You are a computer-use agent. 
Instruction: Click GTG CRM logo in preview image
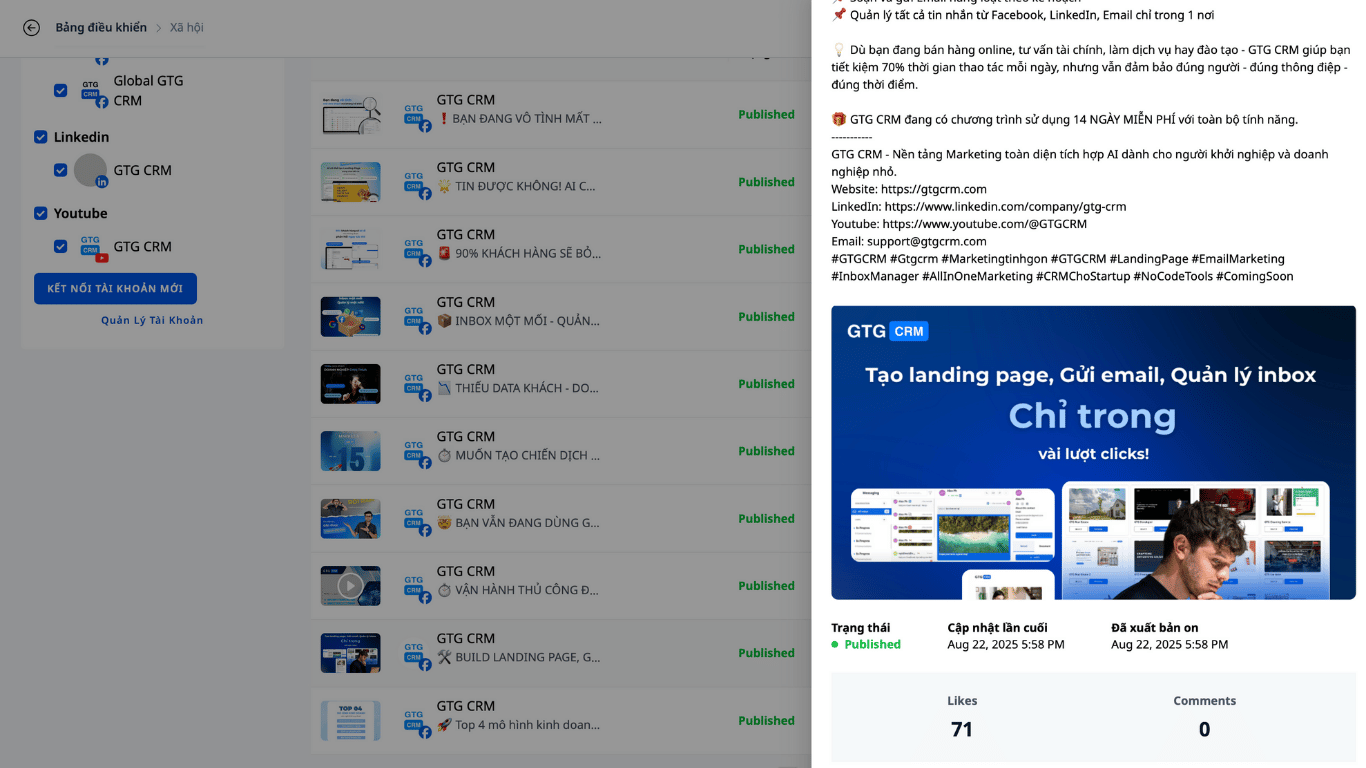pos(888,331)
